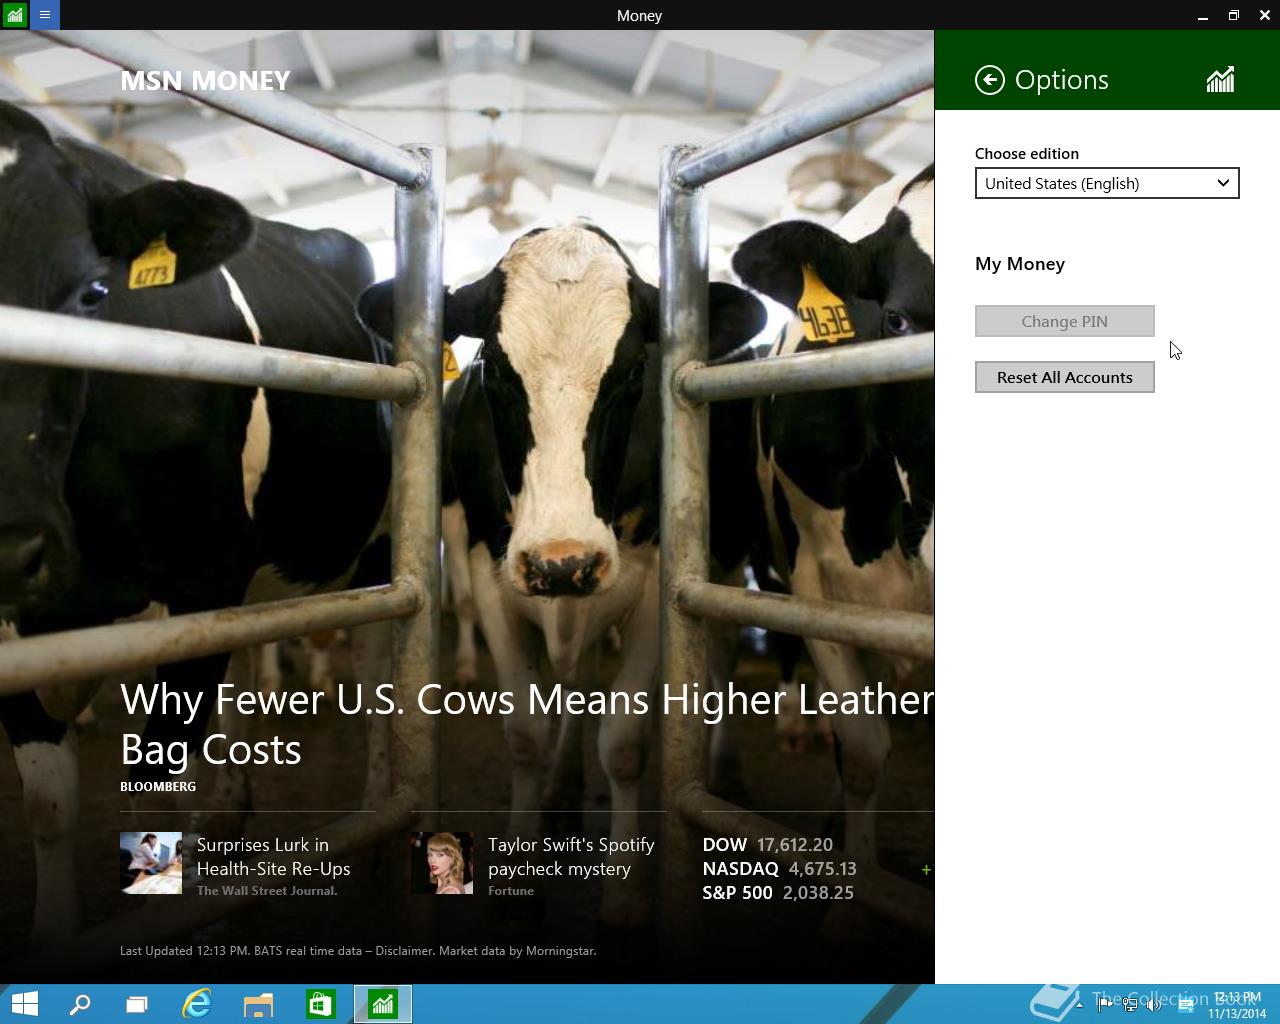Screen dimensions: 1280x1024
Task: Click the NASDAQ 4,675.13 index row
Action: point(779,869)
